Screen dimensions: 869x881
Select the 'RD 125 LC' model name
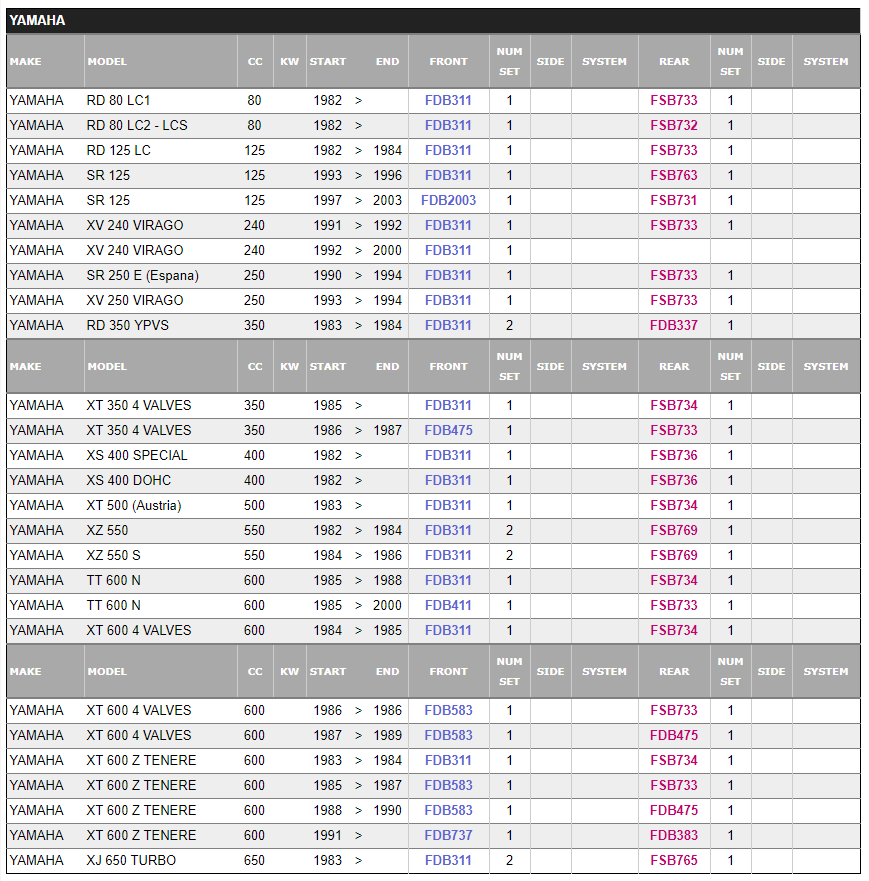[119, 151]
